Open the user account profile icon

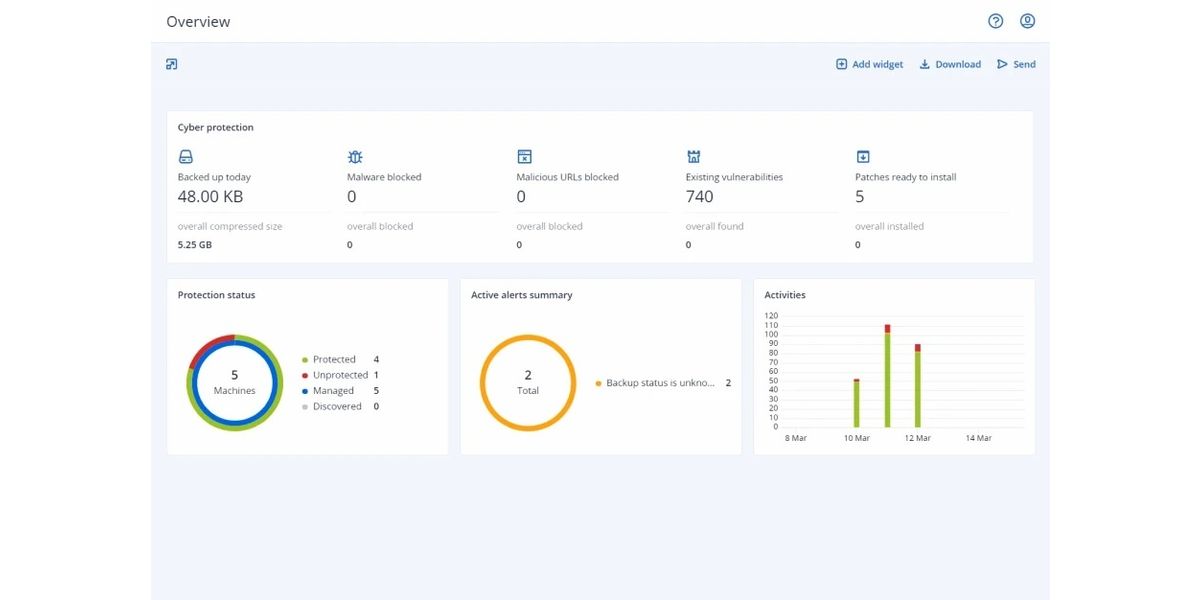1027,21
